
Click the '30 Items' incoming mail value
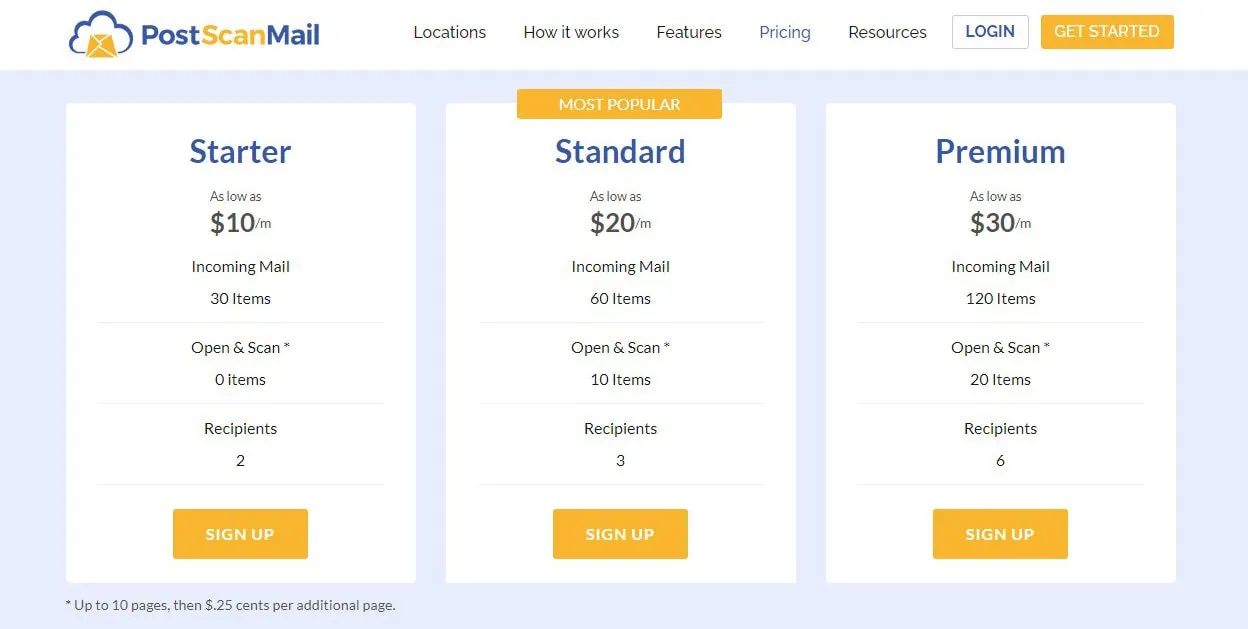pyautogui.click(x=240, y=299)
